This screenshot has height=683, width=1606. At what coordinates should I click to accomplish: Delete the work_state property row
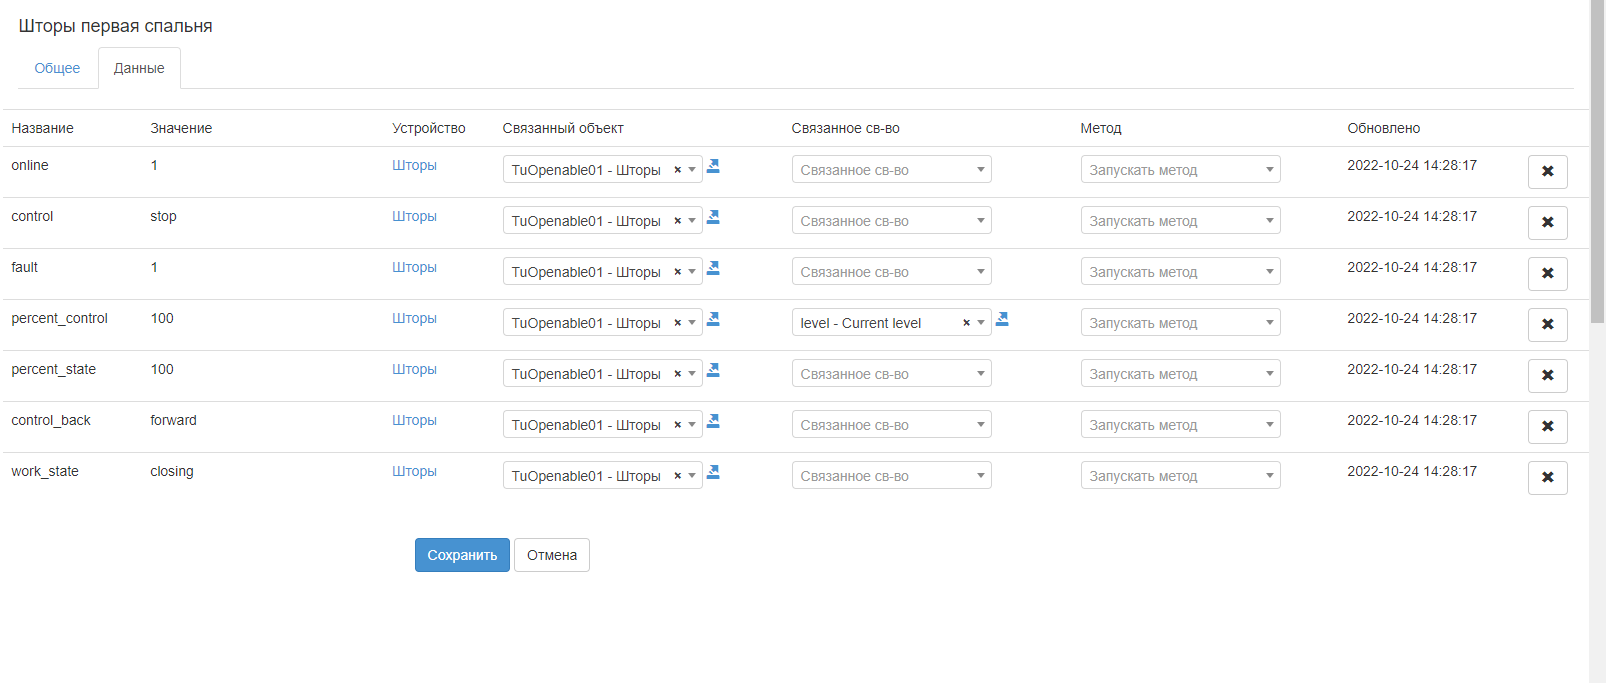click(x=1547, y=478)
